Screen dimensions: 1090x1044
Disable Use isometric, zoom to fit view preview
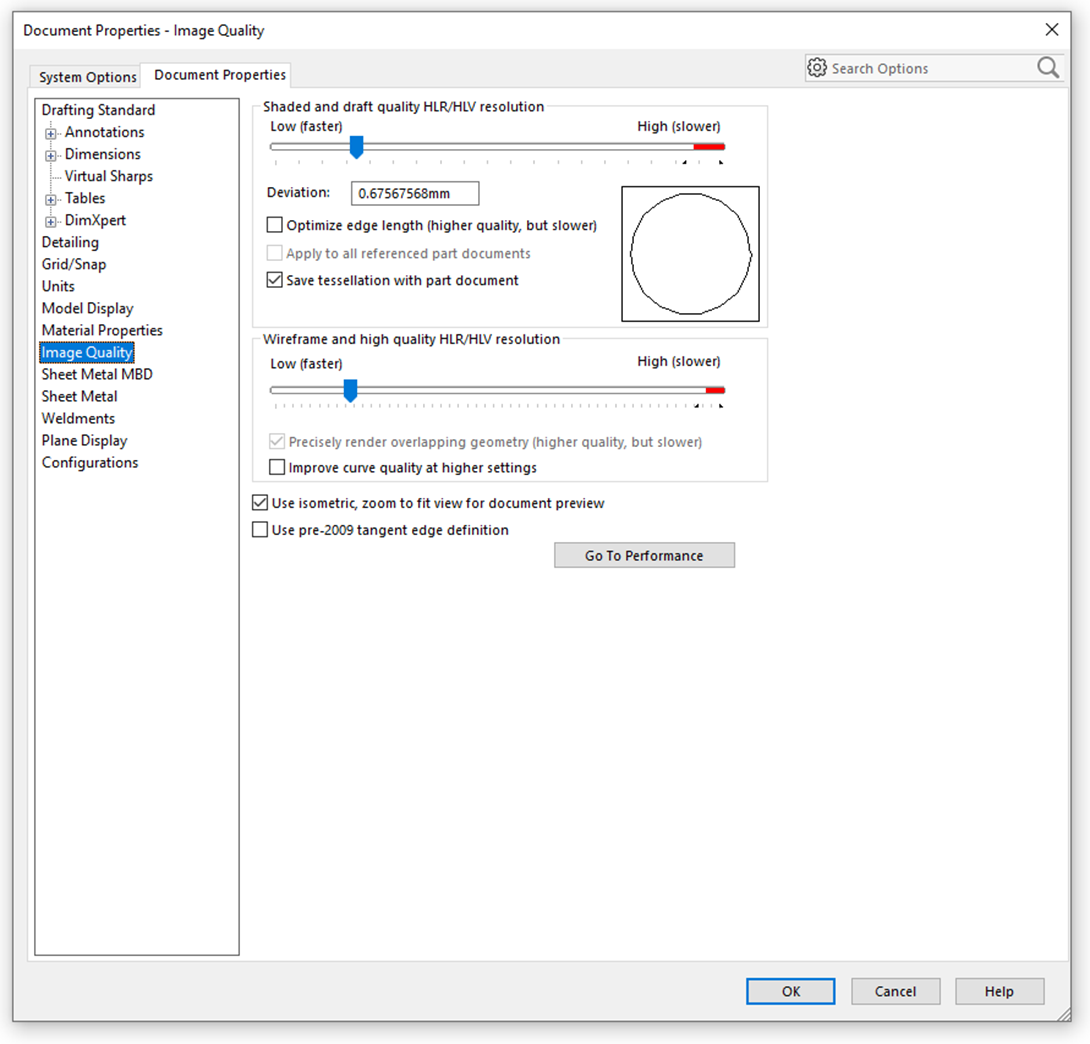[260, 503]
